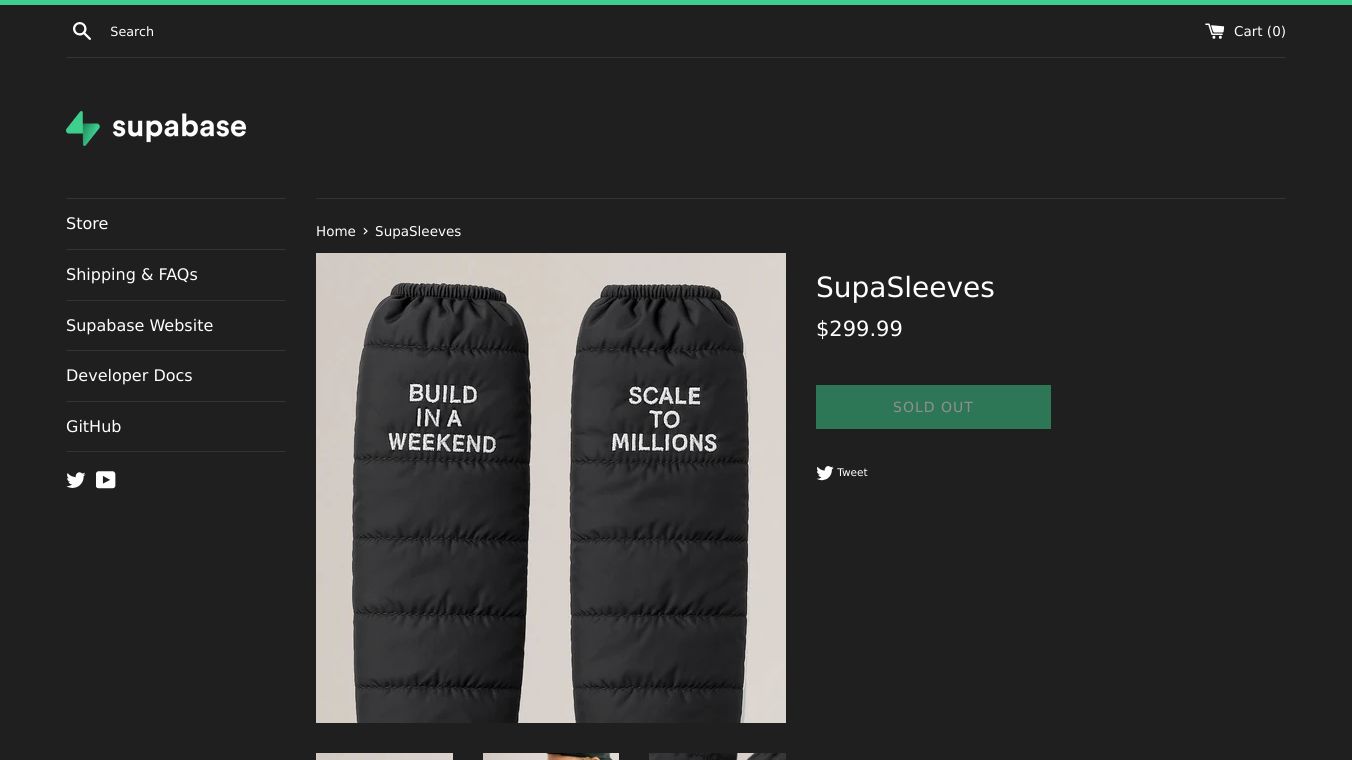The width and height of the screenshot is (1352, 760).
Task: Open the Cart (0) text link
Action: (1259, 31)
